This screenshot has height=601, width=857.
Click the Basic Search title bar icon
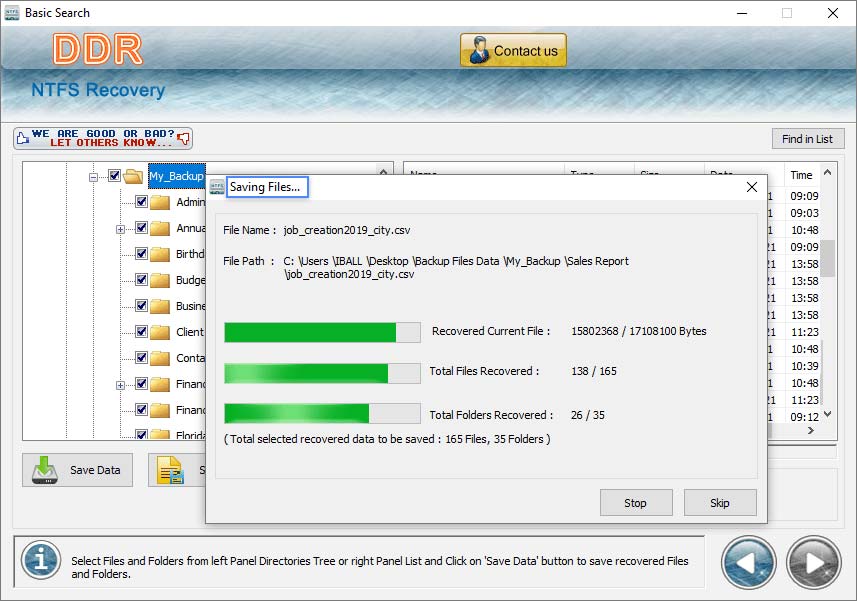[11, 13]
